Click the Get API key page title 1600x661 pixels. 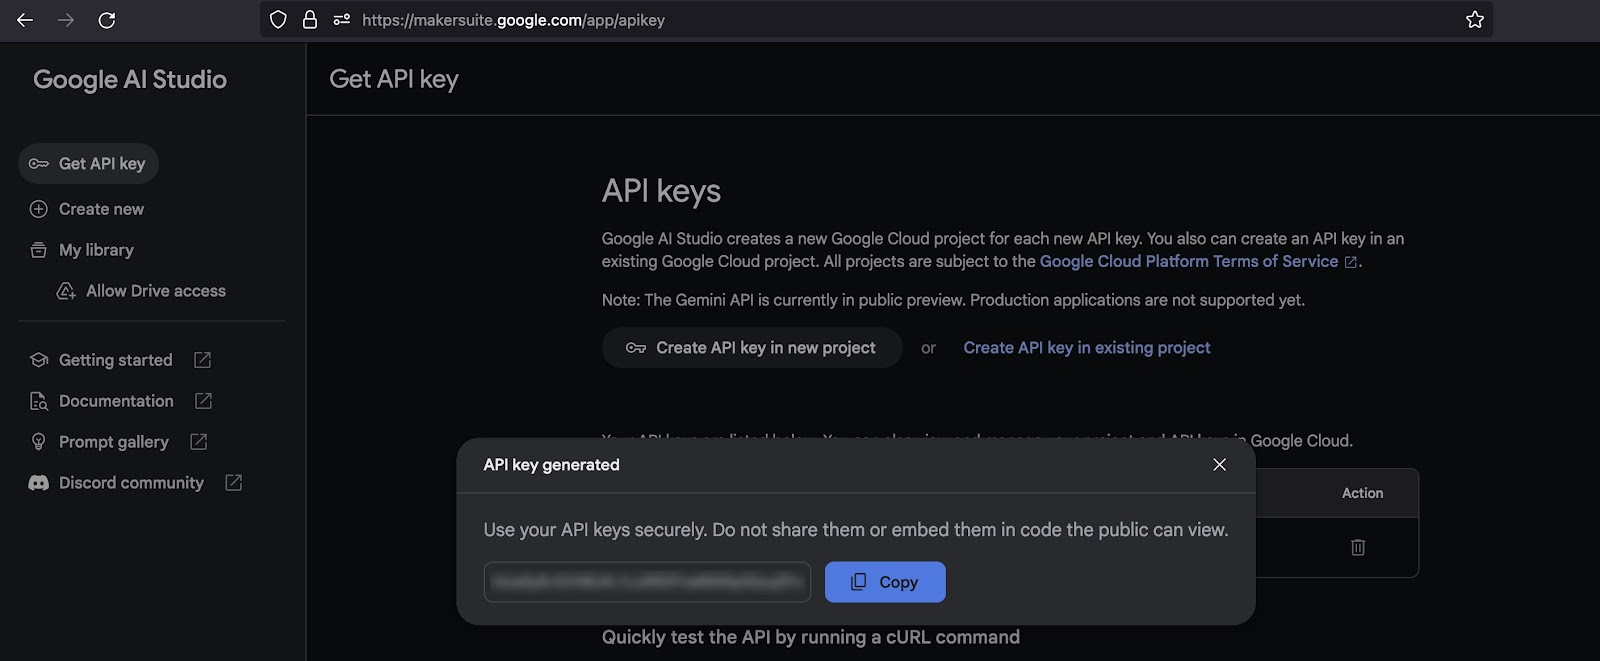(x=394, y=80)
